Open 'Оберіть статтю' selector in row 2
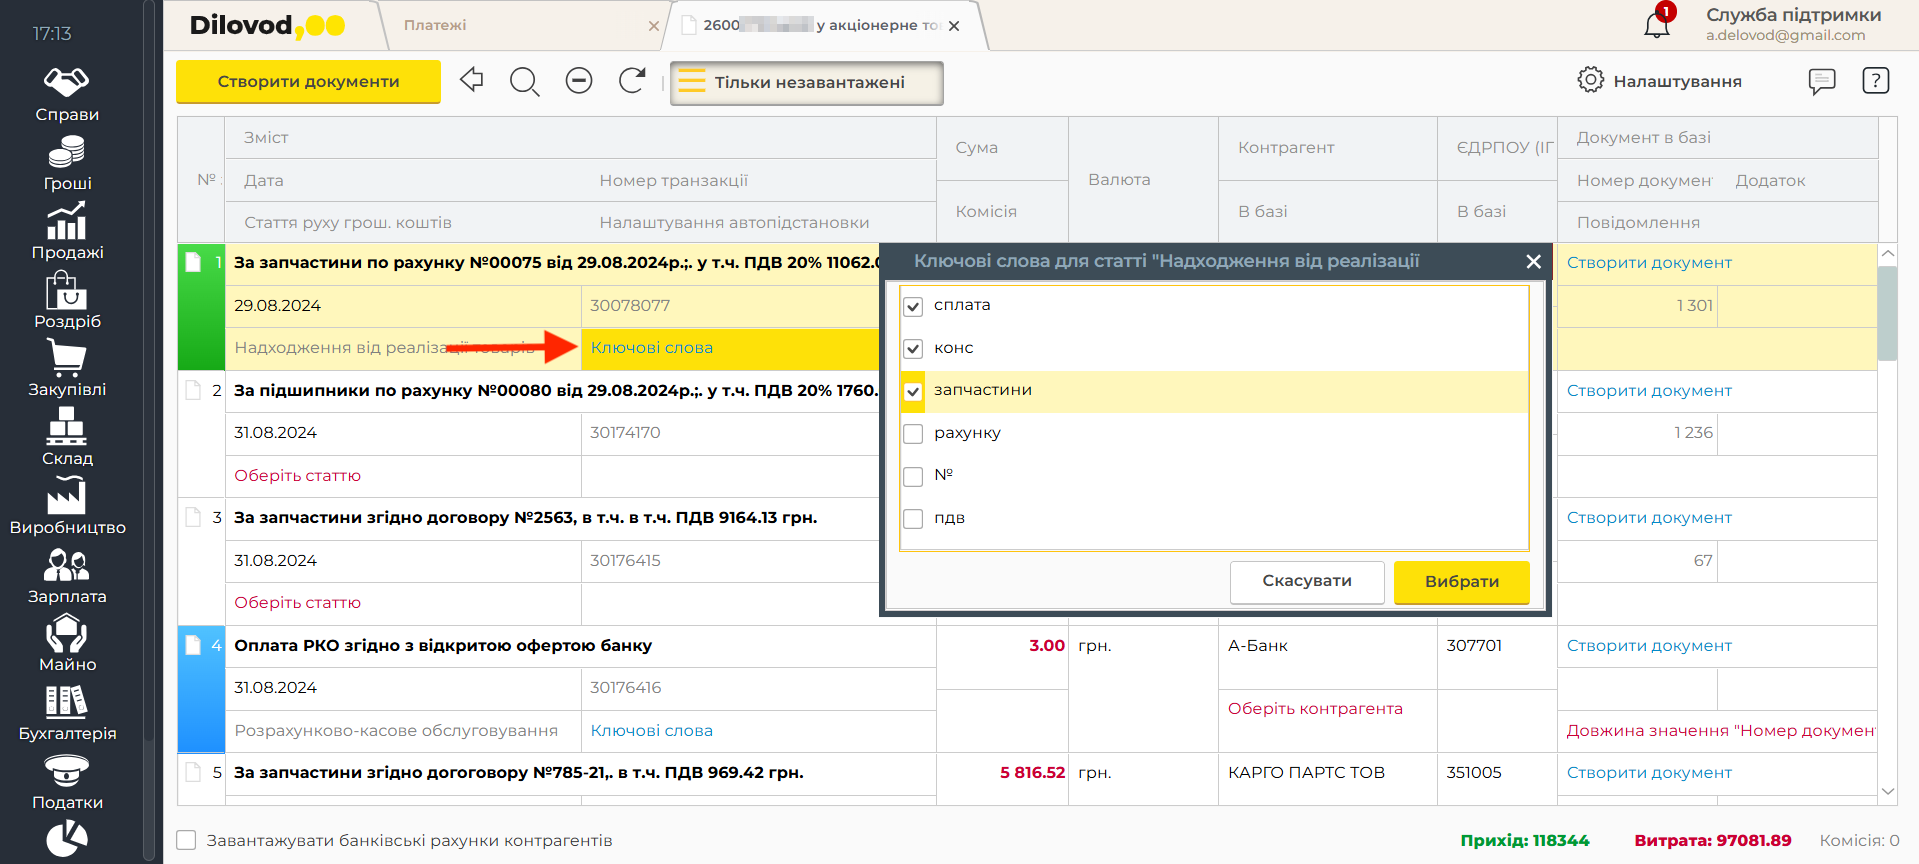This screenshot has height=864, width=1919. 298,476
